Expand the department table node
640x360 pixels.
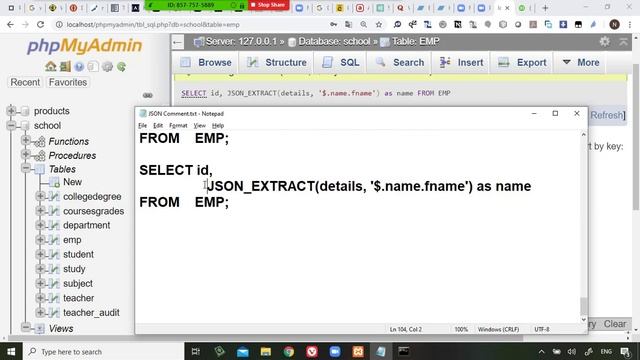click(40, 225)
